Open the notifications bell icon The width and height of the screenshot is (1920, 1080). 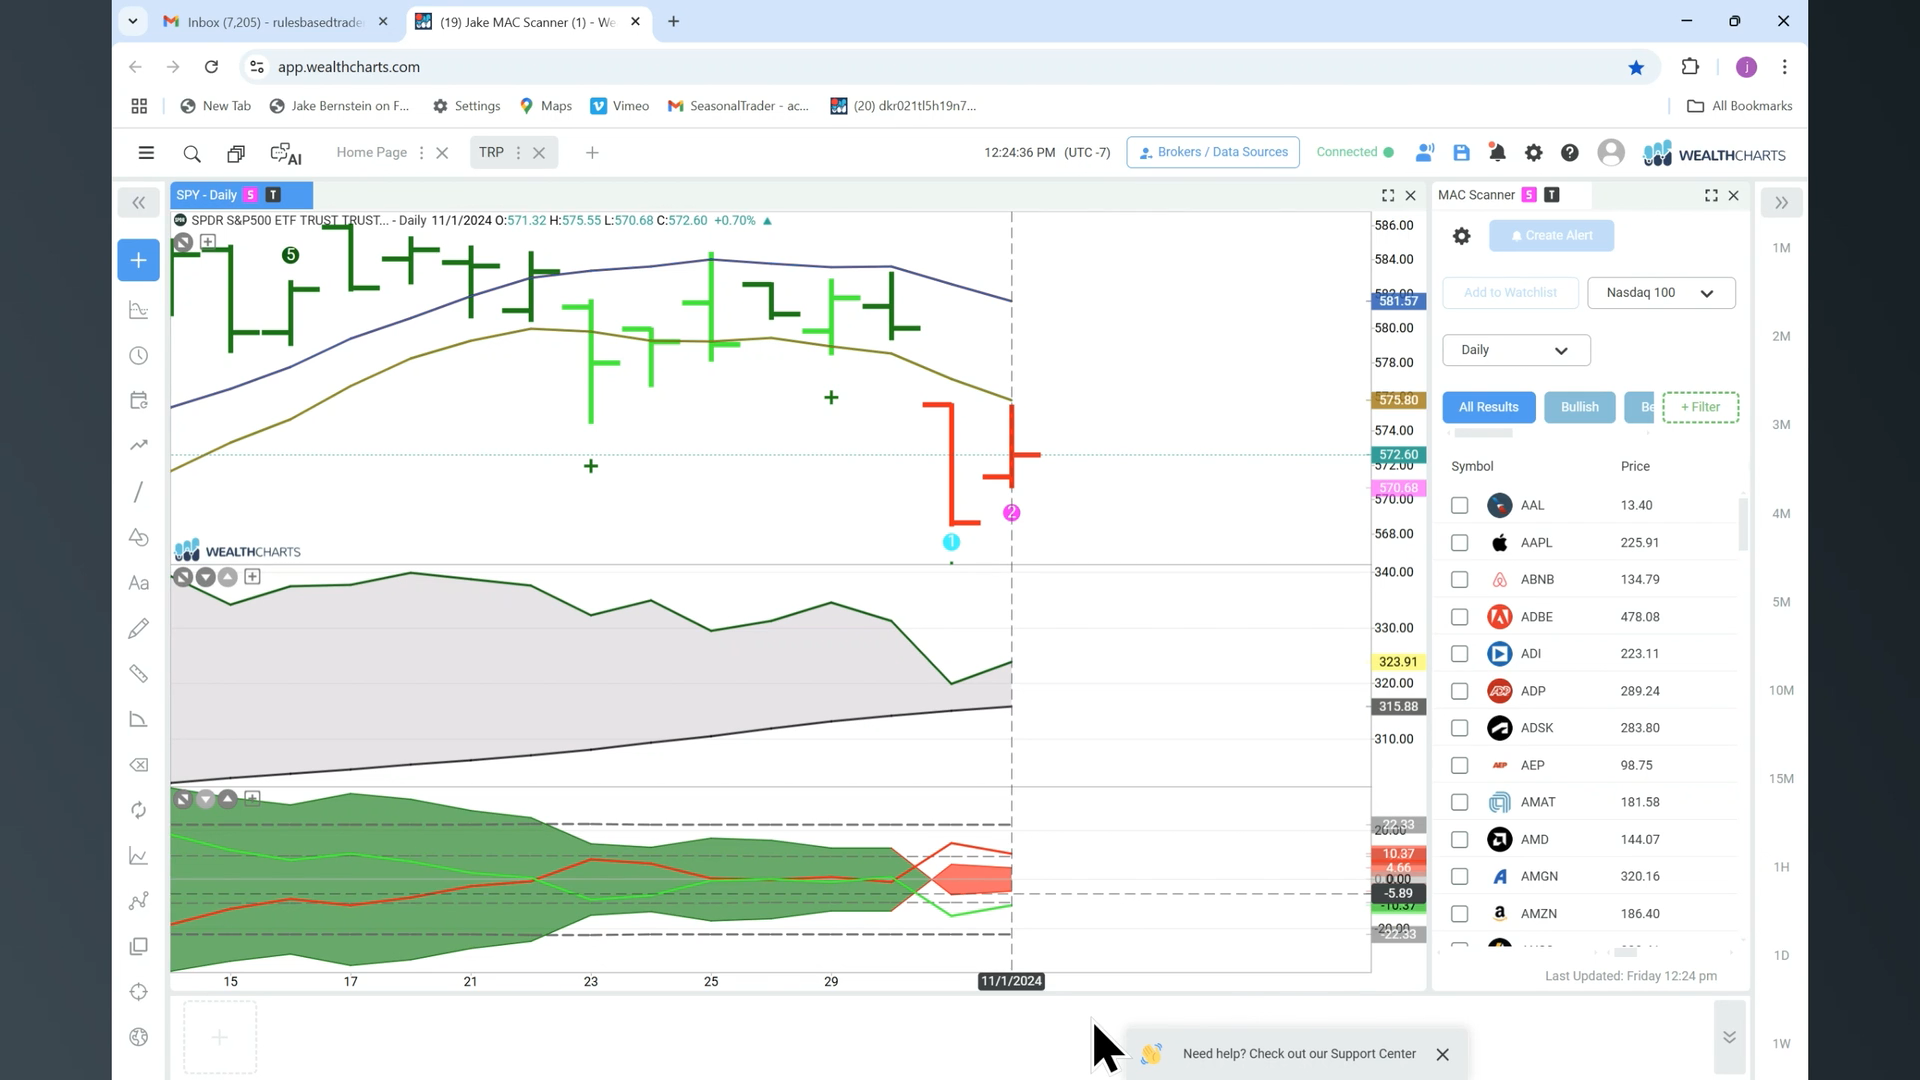pyautogui.click(x=1497, y=153)
